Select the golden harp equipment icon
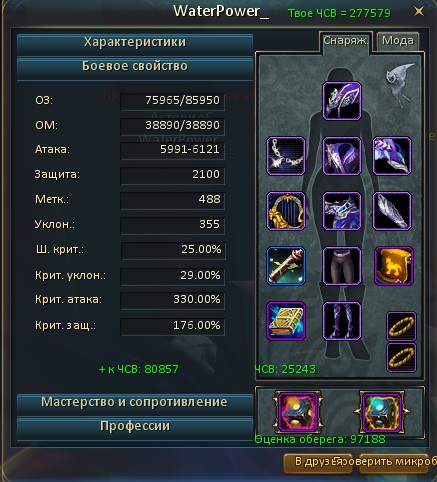Screen dimensions: 437x482 (x=286, y=211)
